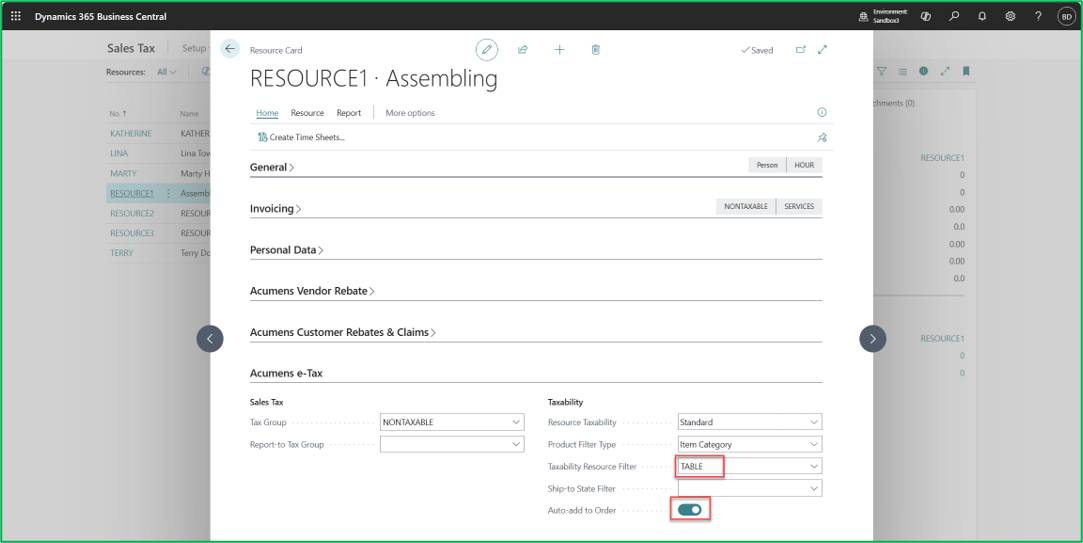Open the Report-to Tax Group dropdown

coord(516,444)
